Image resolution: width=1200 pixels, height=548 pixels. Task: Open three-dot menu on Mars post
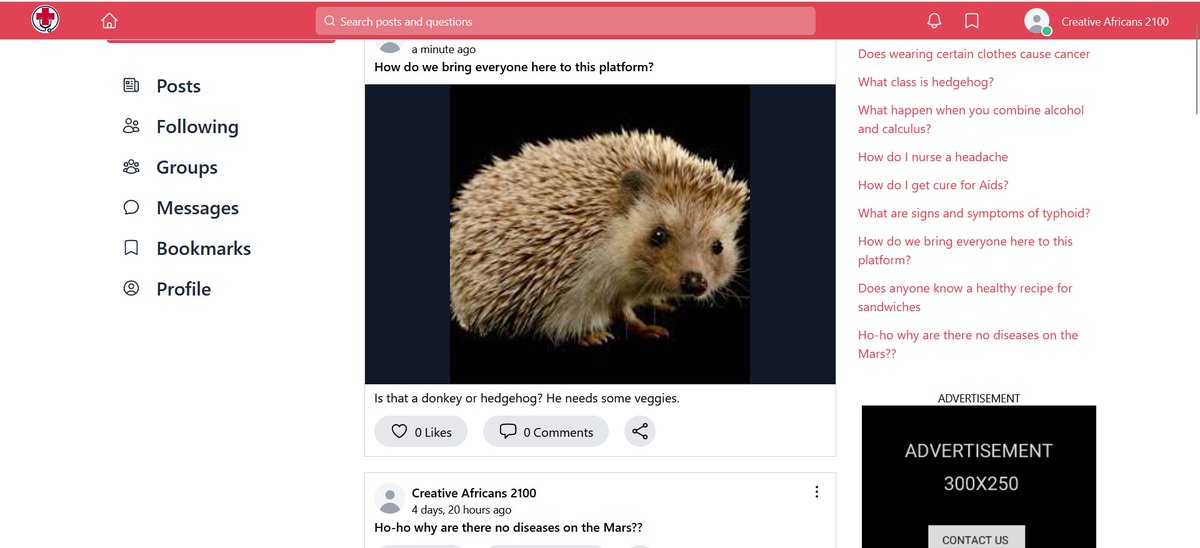coord(816,492)
